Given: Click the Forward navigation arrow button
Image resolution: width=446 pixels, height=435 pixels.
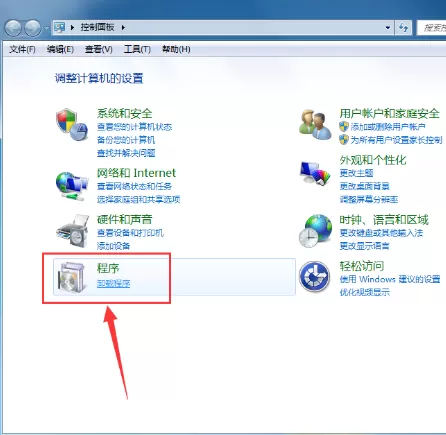Looking at the screenshot, I should coord(33,28).
